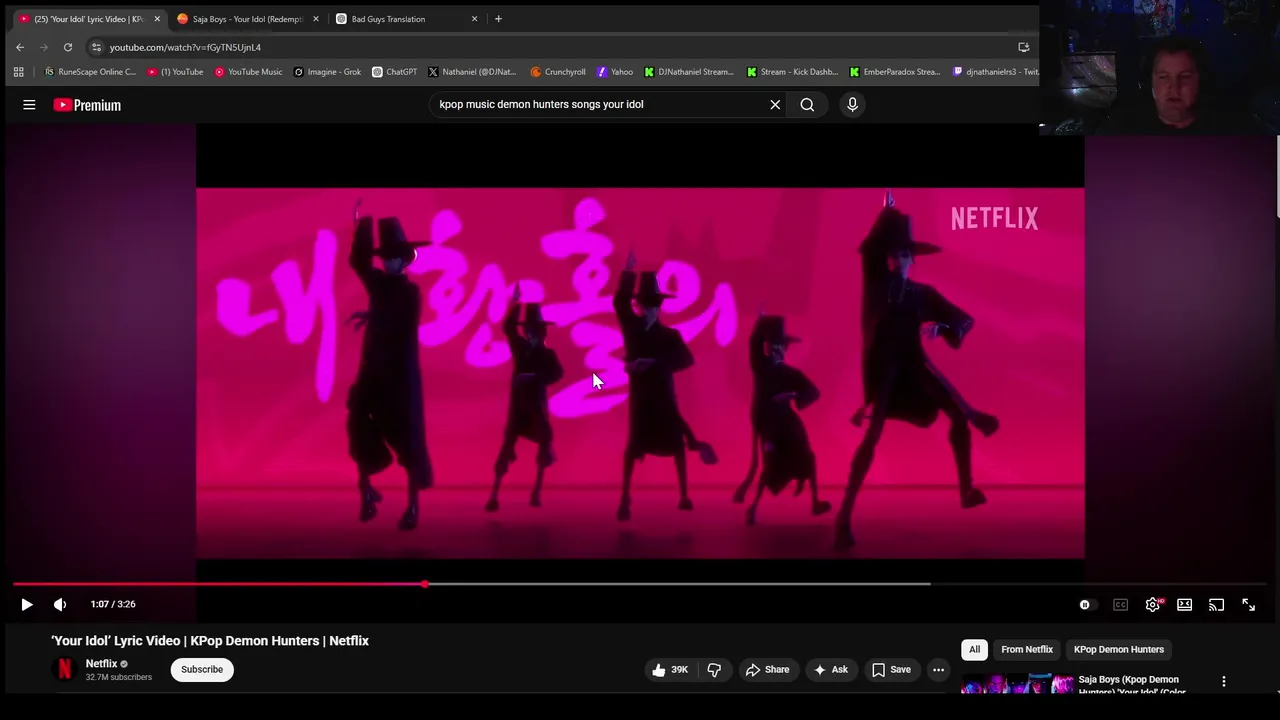The height and width of the screenshot is (720, 1280).
Task: Select the From Netflix filter chip
Action: coord(1027,649)
